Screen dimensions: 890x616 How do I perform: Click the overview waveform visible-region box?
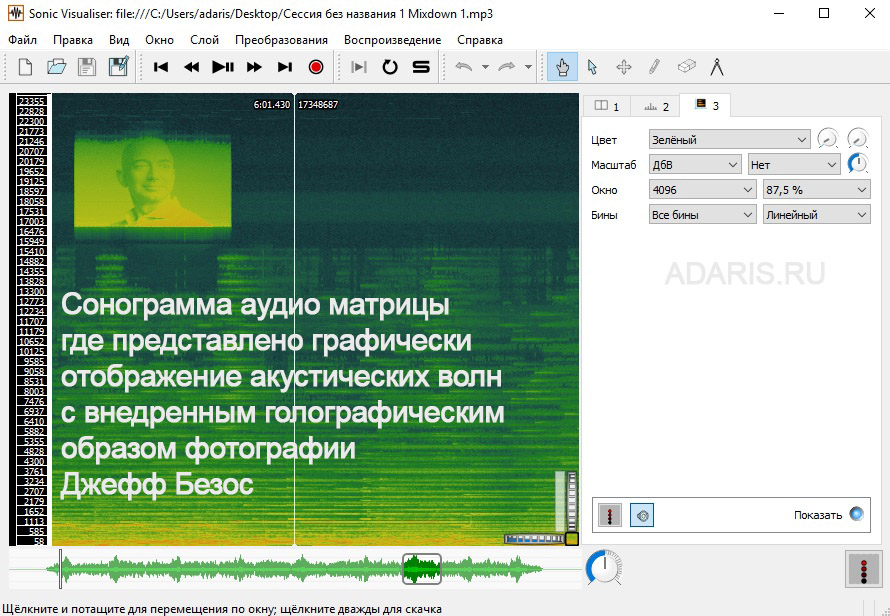[422, 569]
